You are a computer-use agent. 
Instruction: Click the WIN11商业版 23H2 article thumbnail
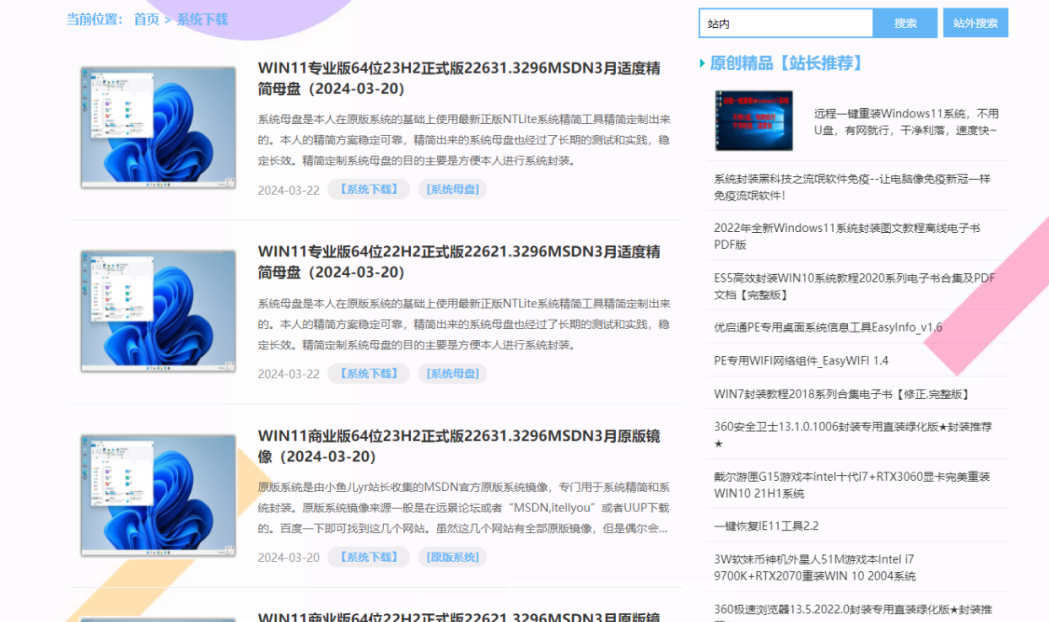point(158,495)
